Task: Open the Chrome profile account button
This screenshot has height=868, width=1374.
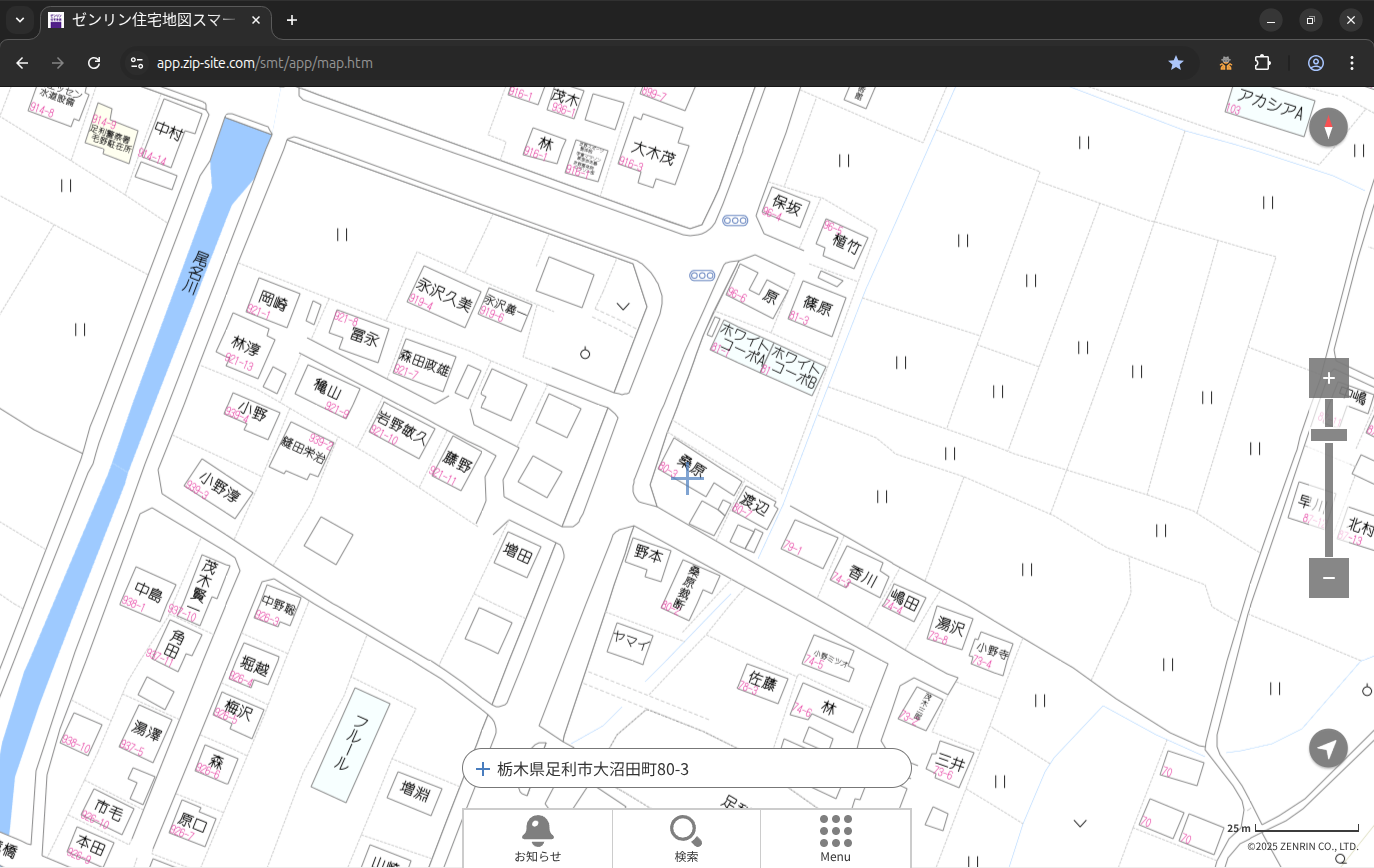Action: click(1315, 63)
